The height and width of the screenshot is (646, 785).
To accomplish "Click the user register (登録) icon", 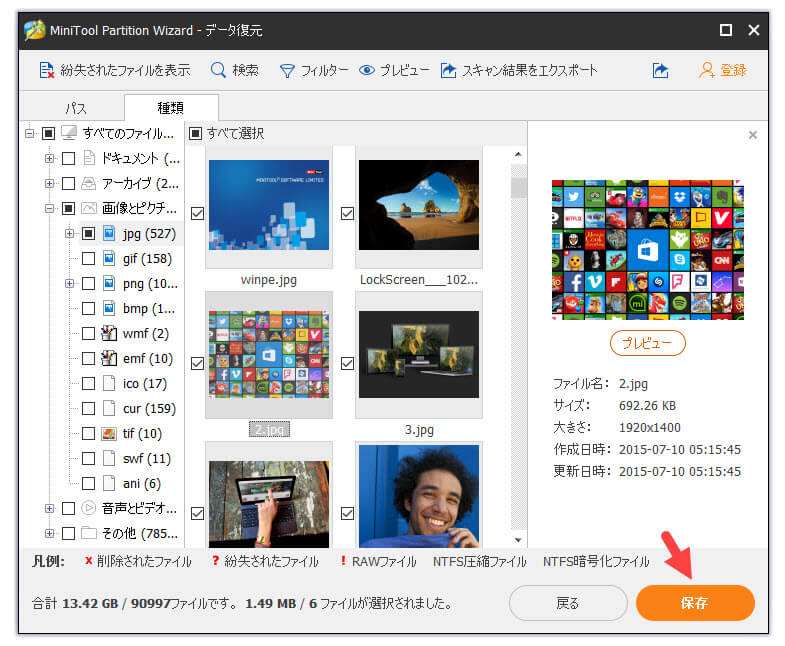I will [x=706, y=70].
